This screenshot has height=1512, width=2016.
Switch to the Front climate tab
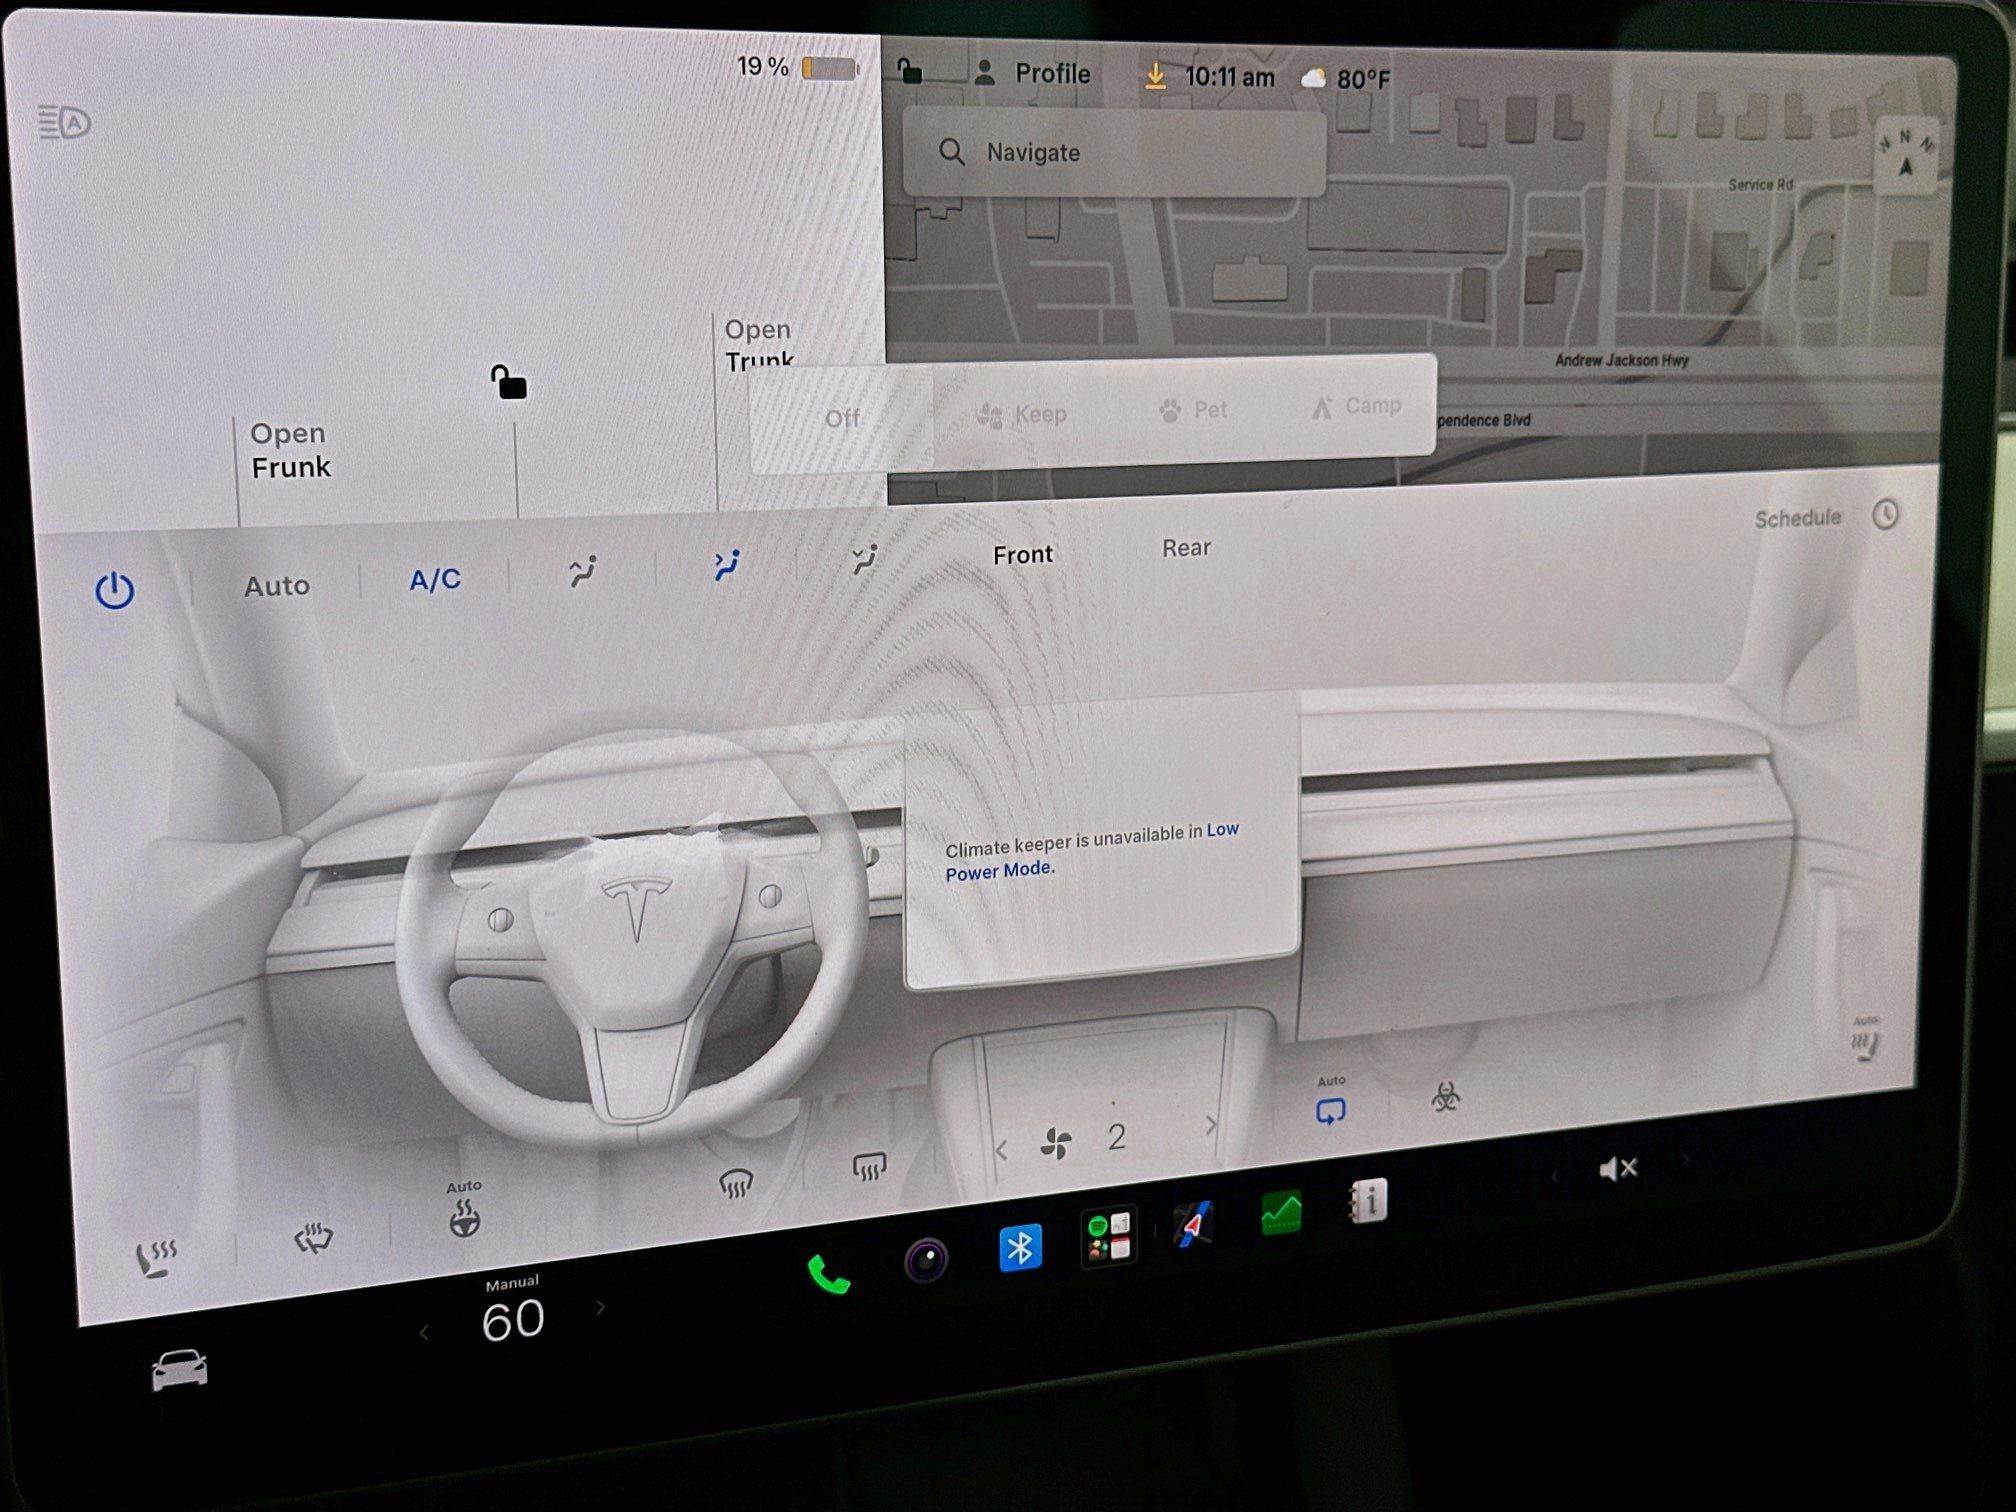pyautogui.click(x=1022, y=554)
